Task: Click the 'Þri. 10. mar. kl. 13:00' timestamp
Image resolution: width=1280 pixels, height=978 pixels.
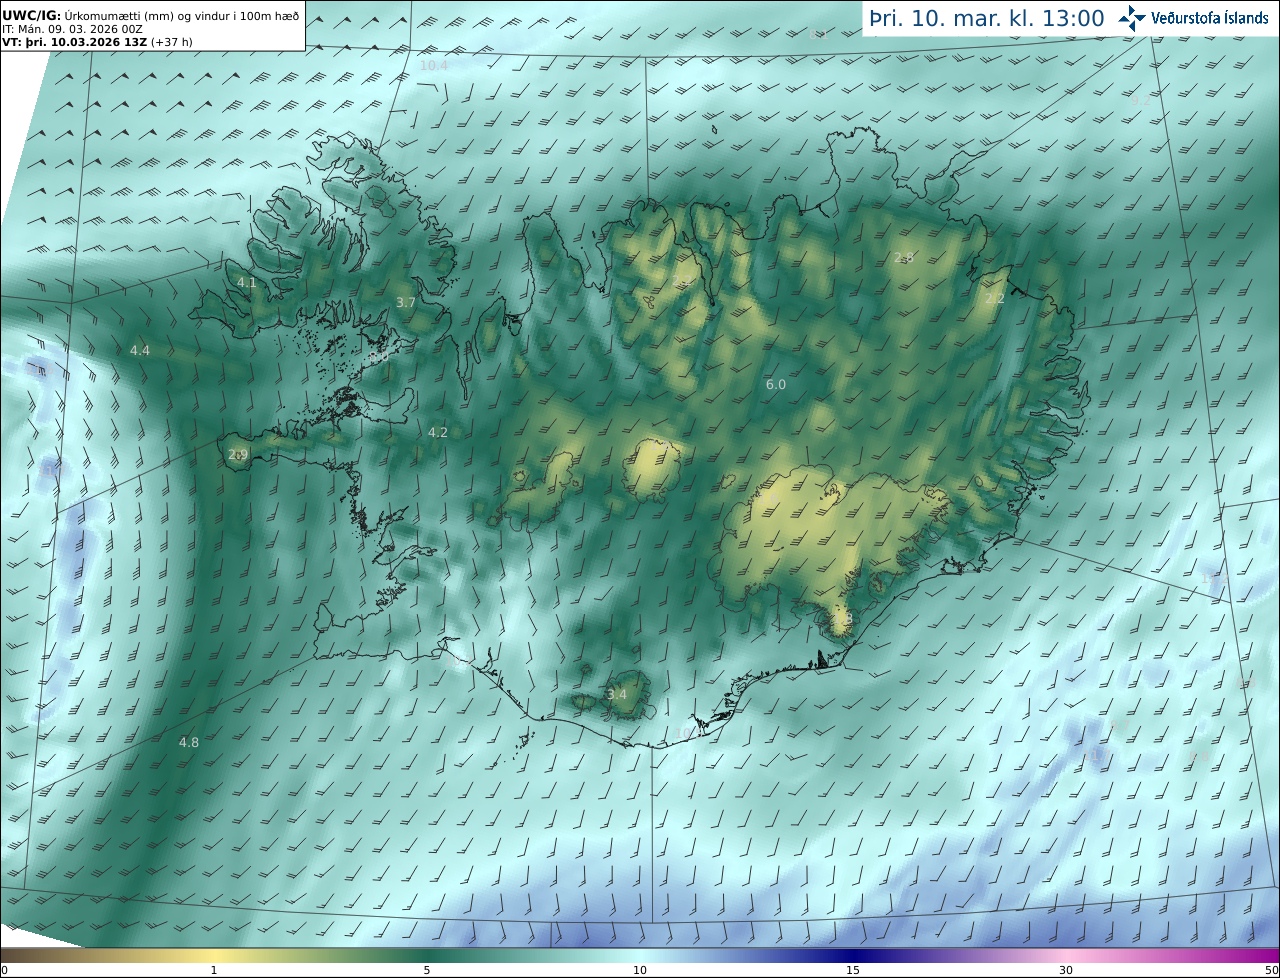Action: [x=987, y=18]
